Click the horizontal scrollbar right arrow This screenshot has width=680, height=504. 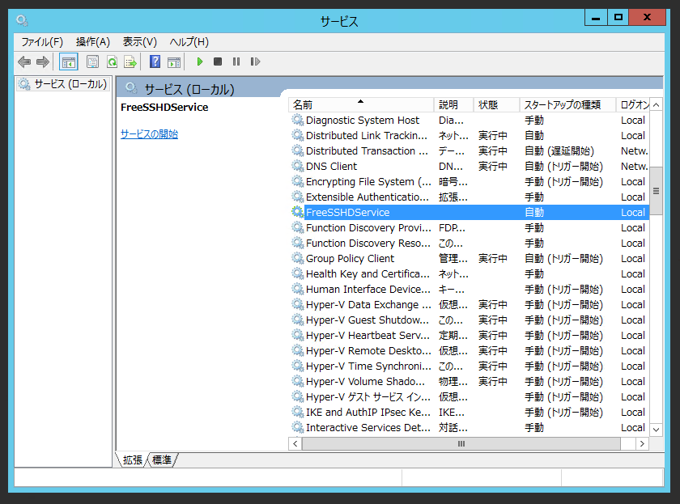642,444
